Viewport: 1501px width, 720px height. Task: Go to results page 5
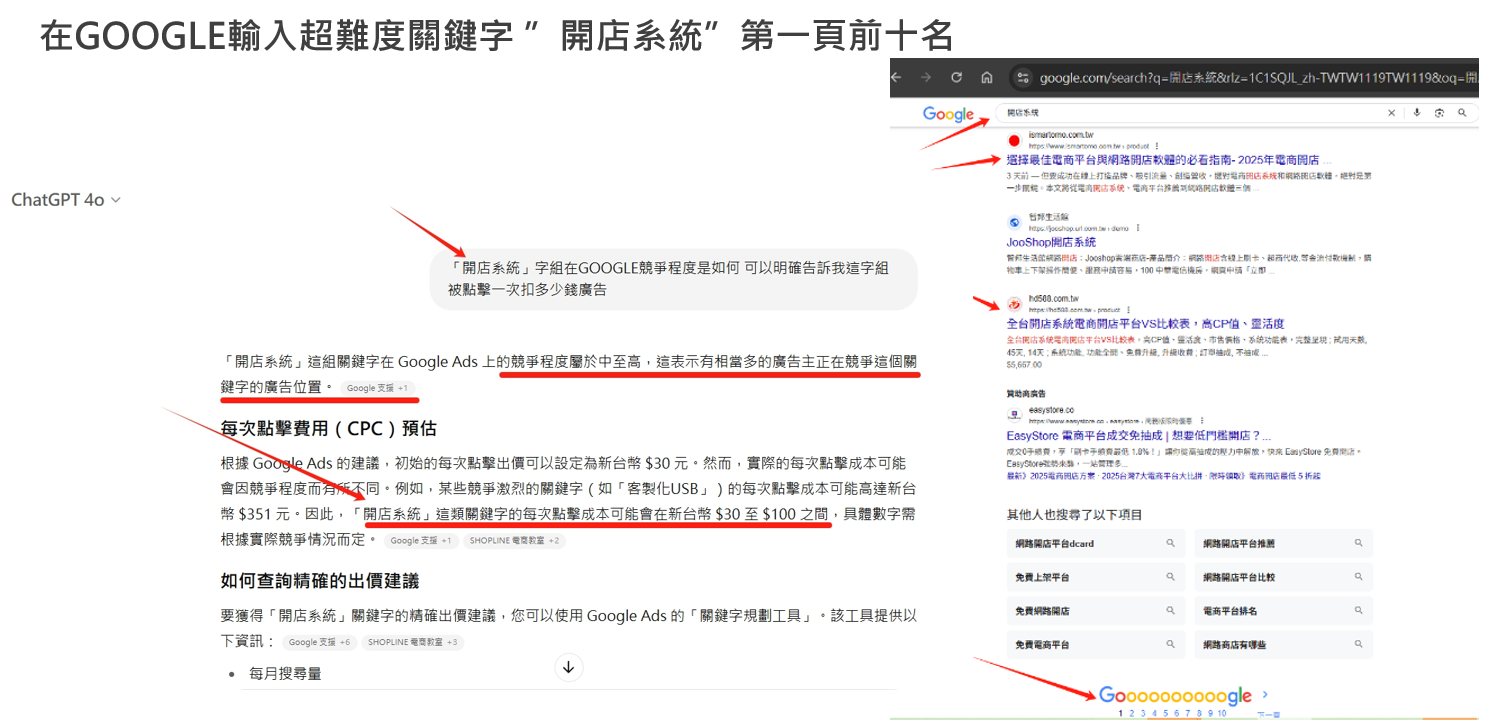pos(1164,713)
